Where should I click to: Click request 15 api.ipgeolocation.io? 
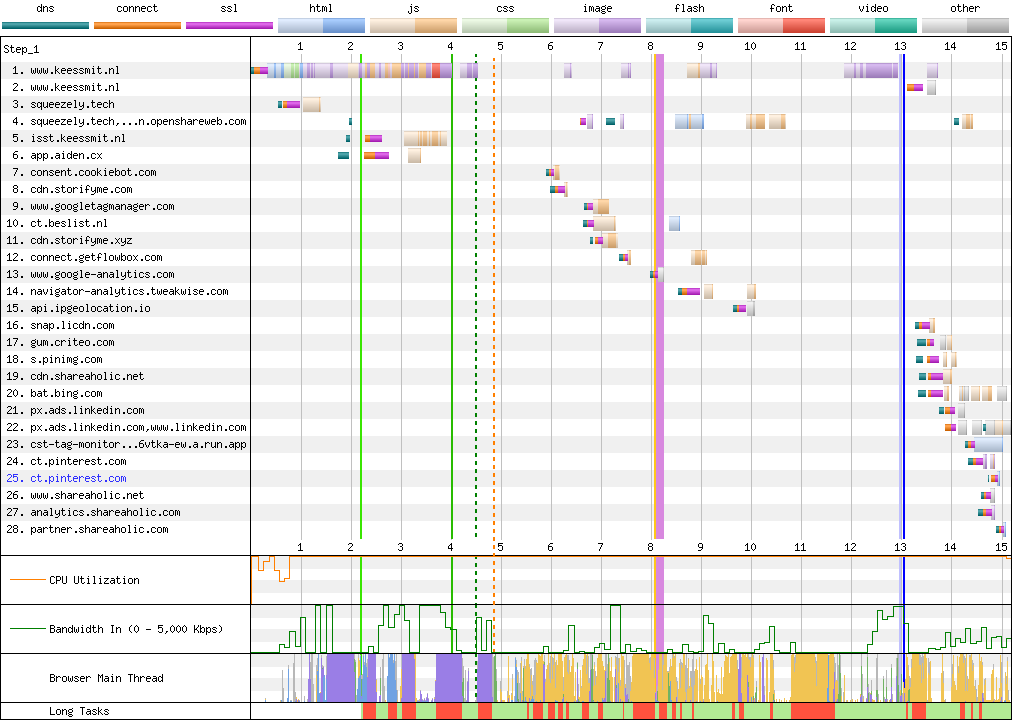[90, 308]
